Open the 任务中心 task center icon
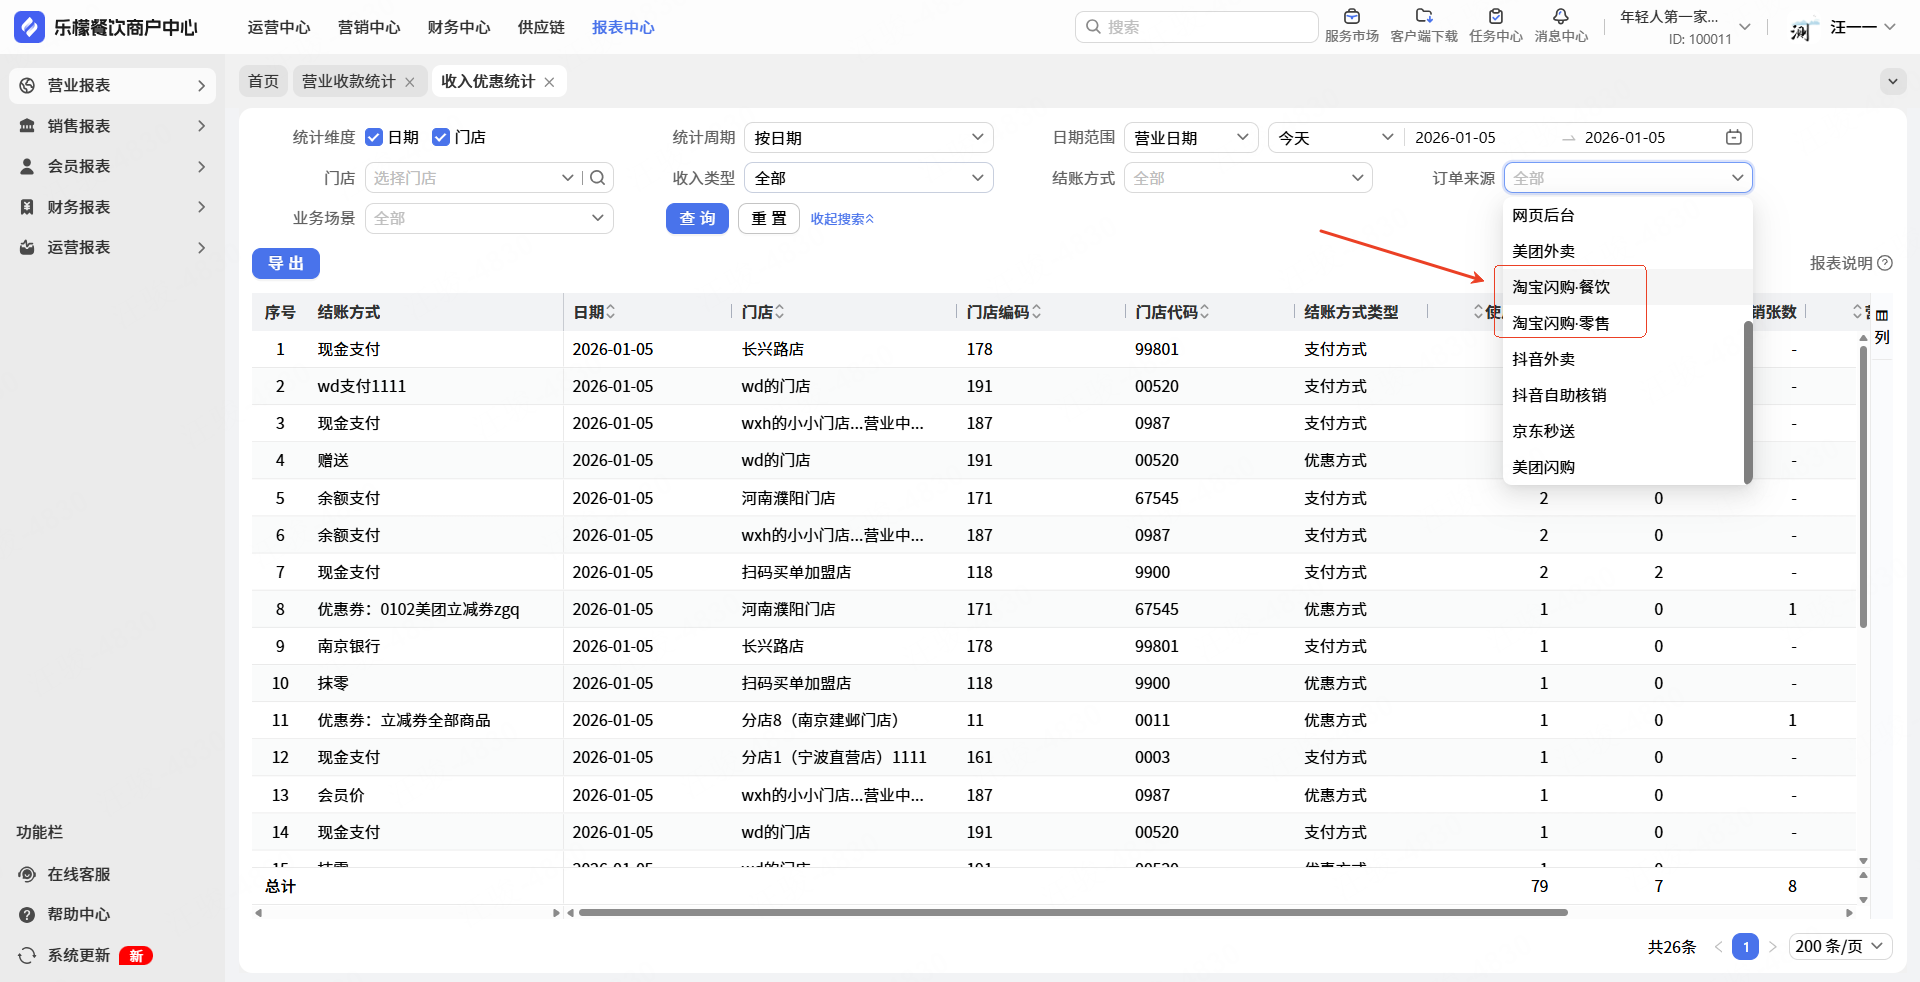Viewport: 1920px width, 982px height. [x=1495, y=17]
